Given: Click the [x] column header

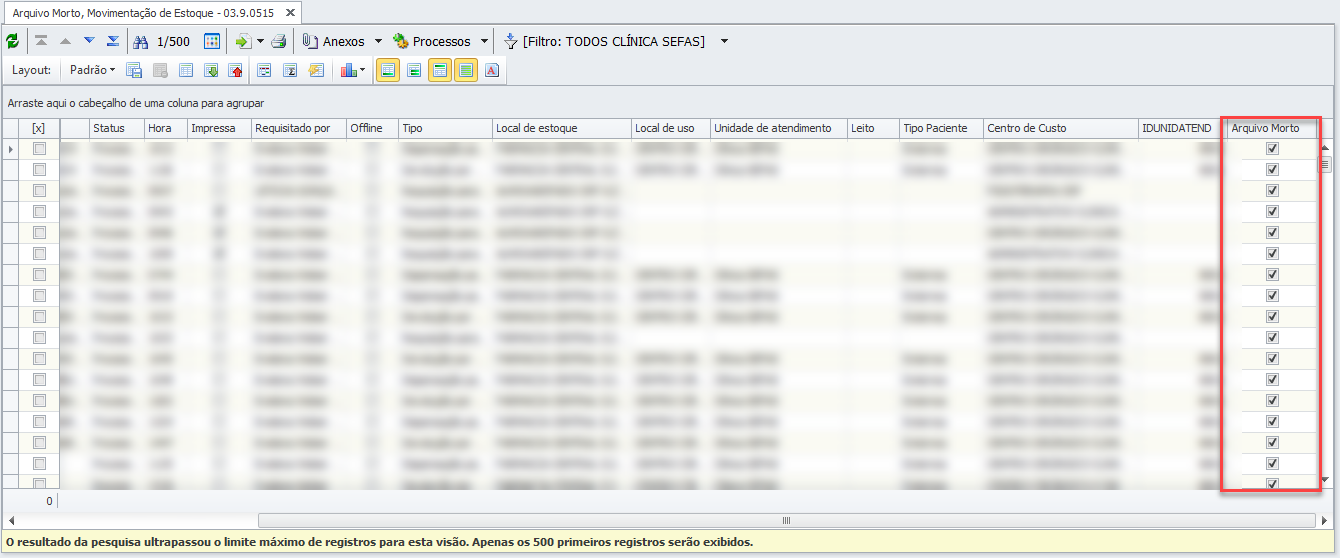Looking at the screenshot, I should coord(39,128).
